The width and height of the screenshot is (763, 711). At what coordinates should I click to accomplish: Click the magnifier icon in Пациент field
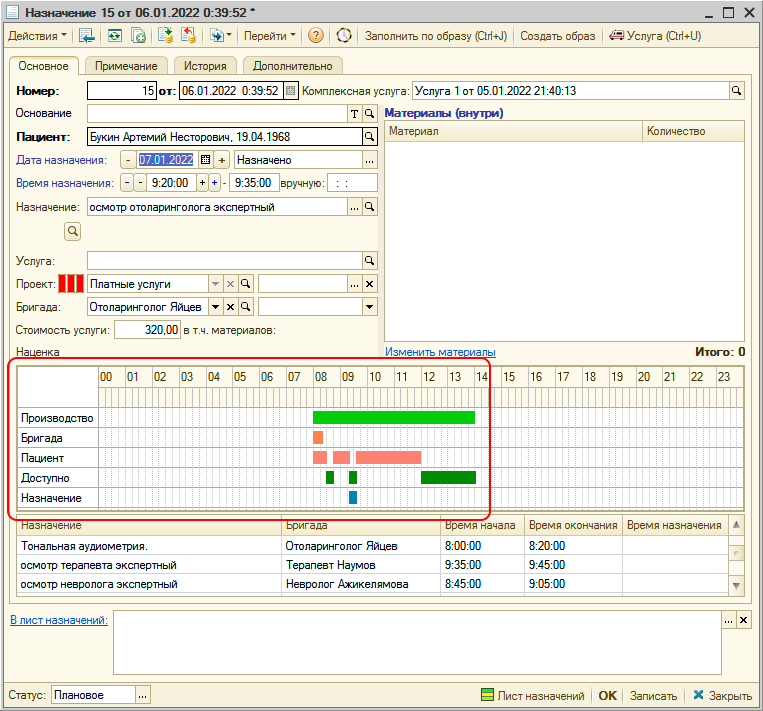pos(369,137)
